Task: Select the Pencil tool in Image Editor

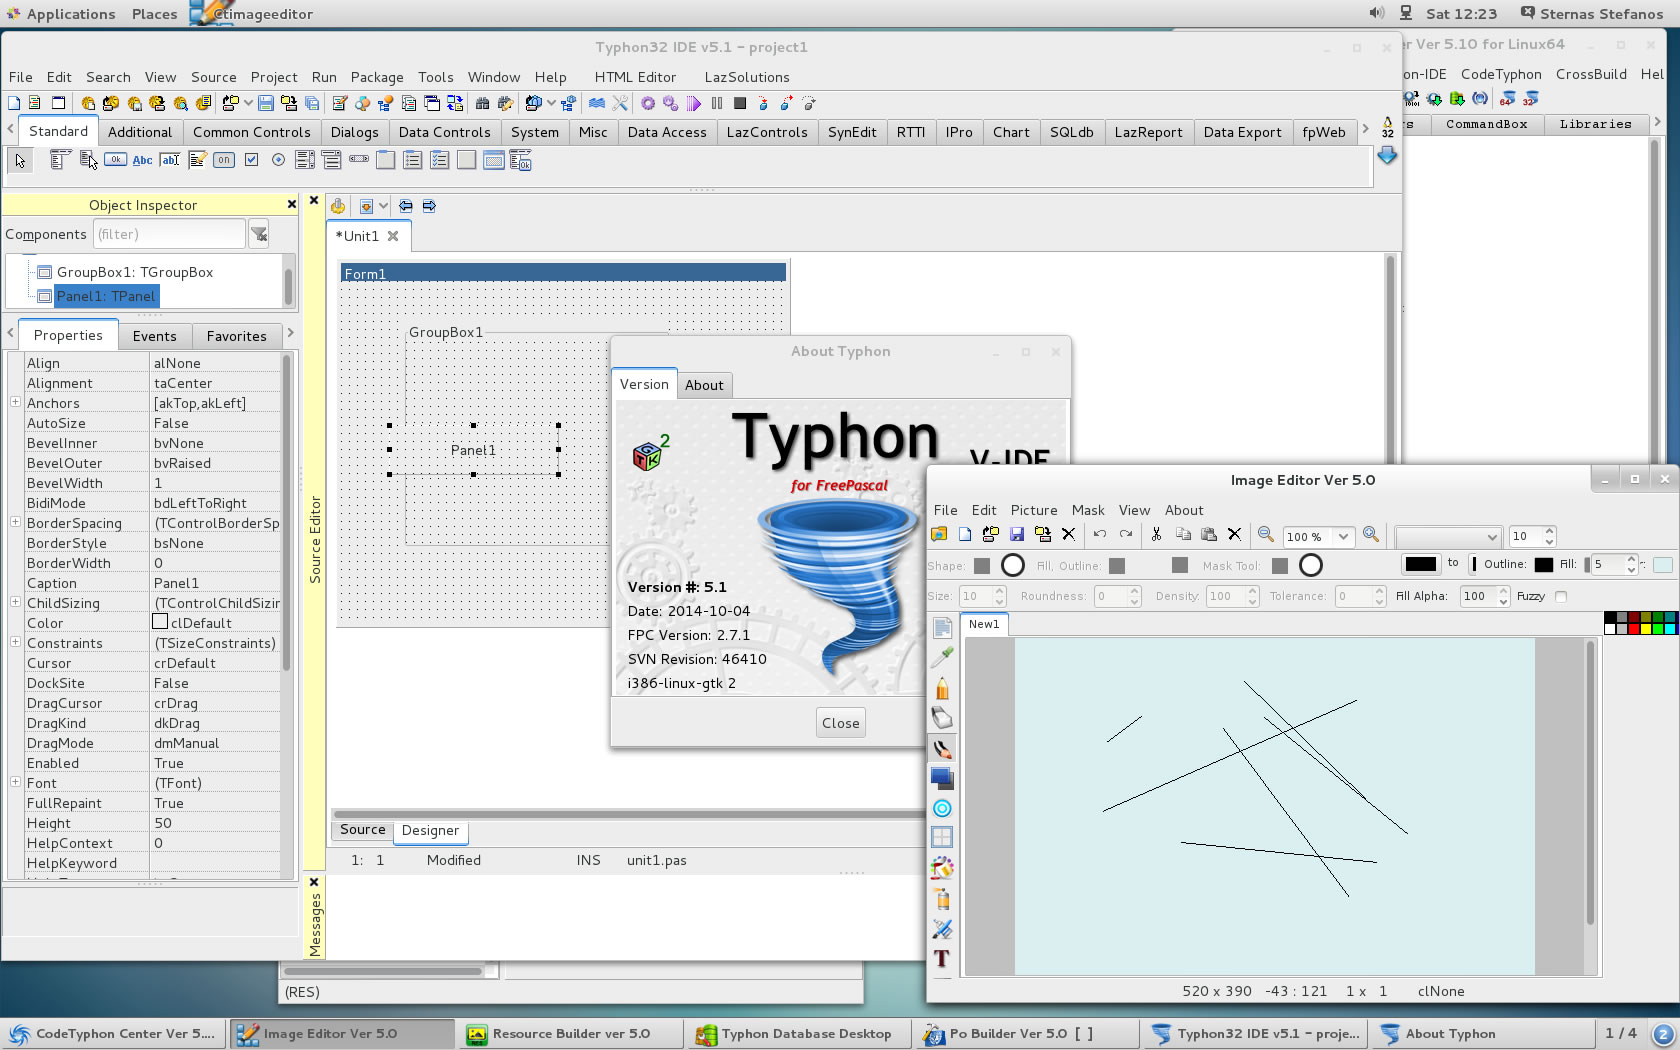Action: point(942,688)
